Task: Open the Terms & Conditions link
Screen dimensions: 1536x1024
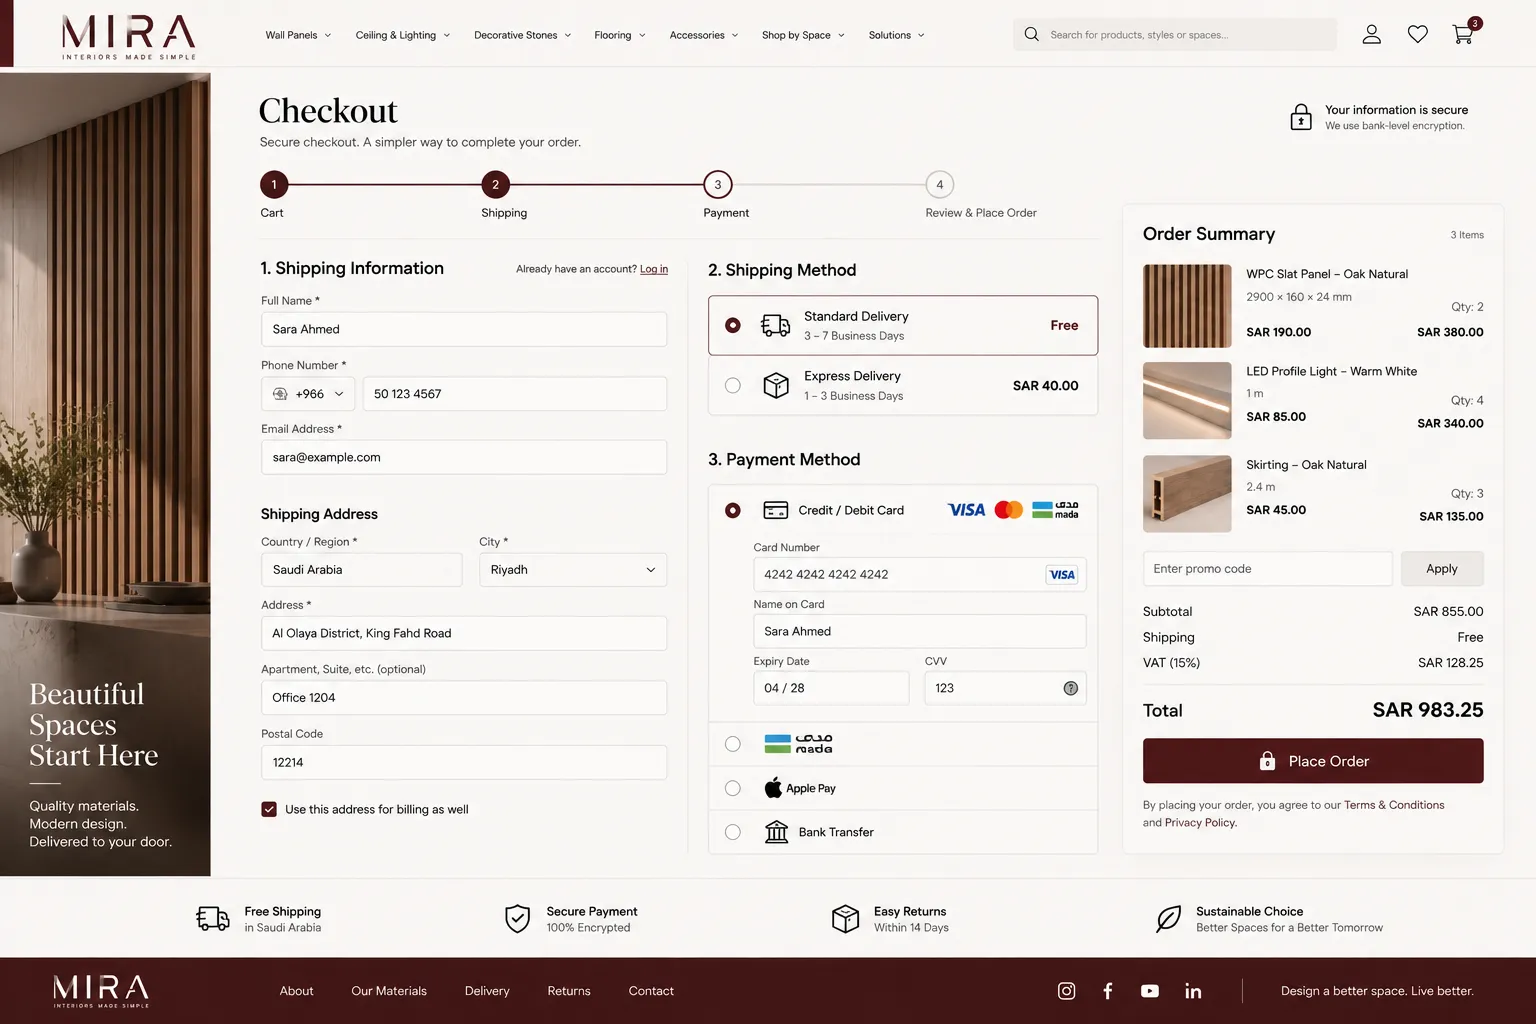Action: pos(1394,805)
